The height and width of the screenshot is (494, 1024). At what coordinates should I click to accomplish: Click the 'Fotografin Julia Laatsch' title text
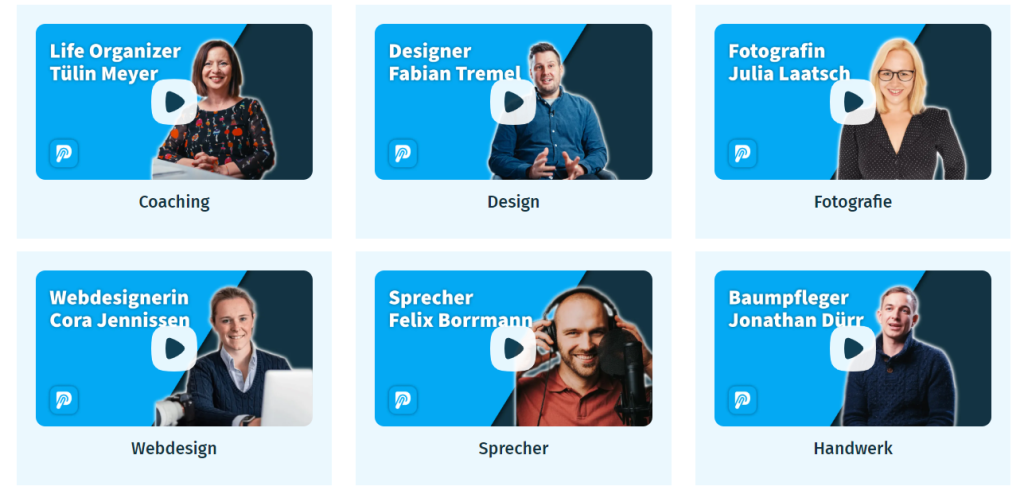click(790, 62)
